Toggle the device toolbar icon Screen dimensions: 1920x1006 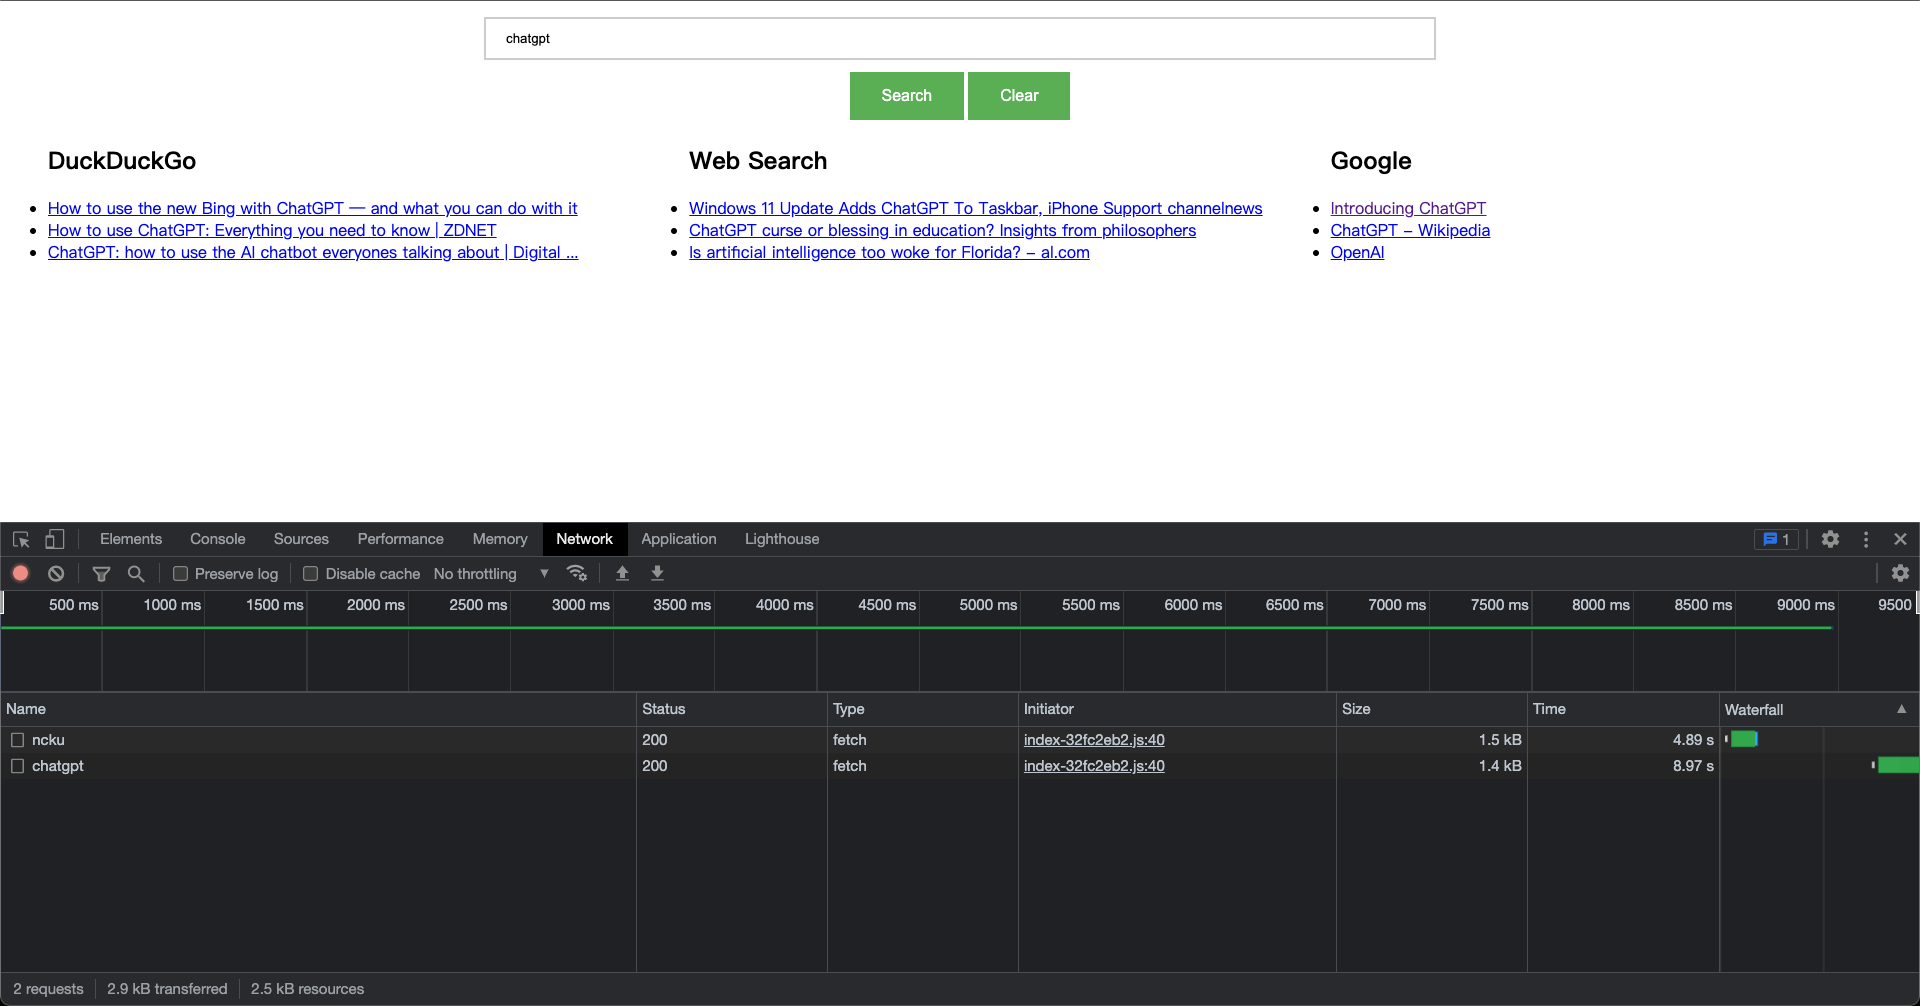[x=55, y=539]
